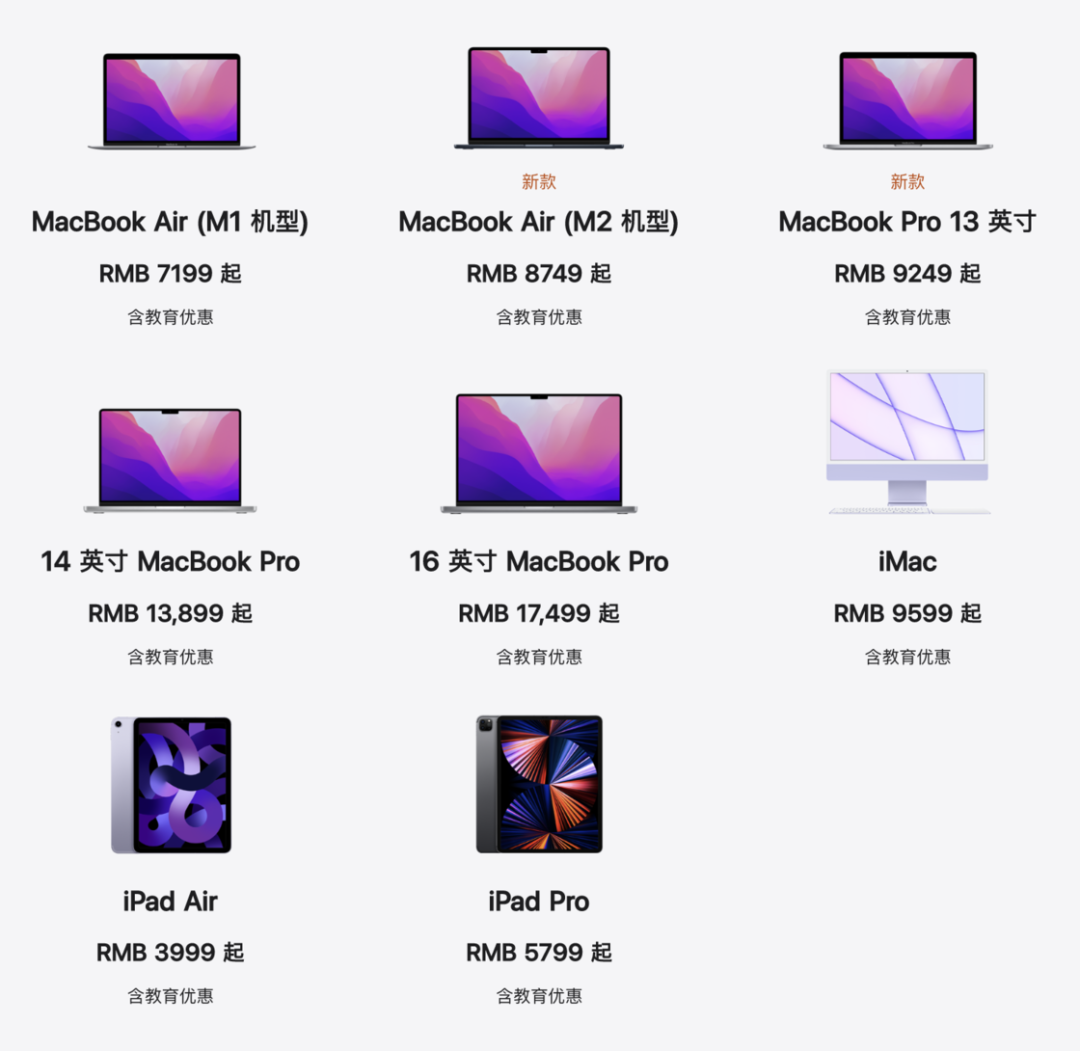Click the MacBook Air (M1 机型) title

(x=170, y=222)
